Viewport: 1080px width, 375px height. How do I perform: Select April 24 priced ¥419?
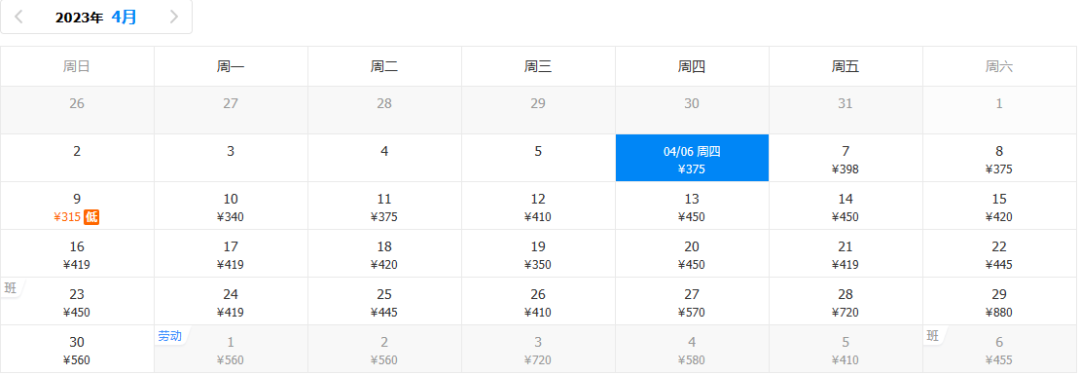[231, 301]
